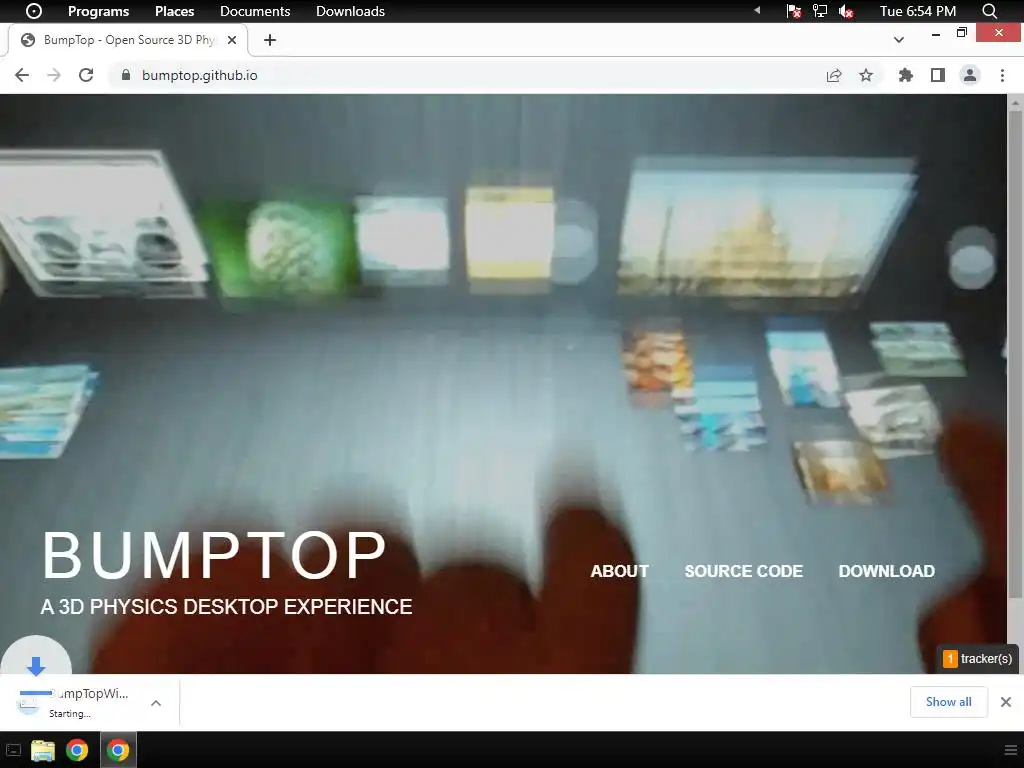Expand the tab search chevron

899,40
